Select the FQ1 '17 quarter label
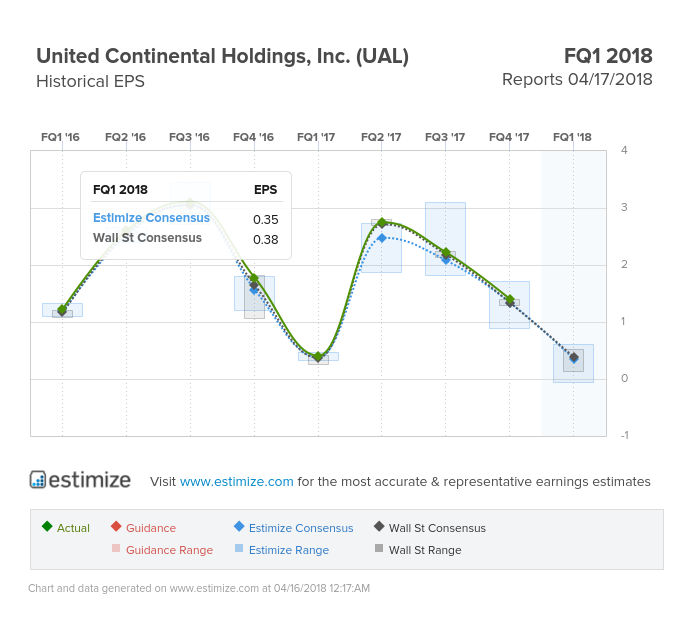This screenshot has width=685, height=620. coord(316,137)
